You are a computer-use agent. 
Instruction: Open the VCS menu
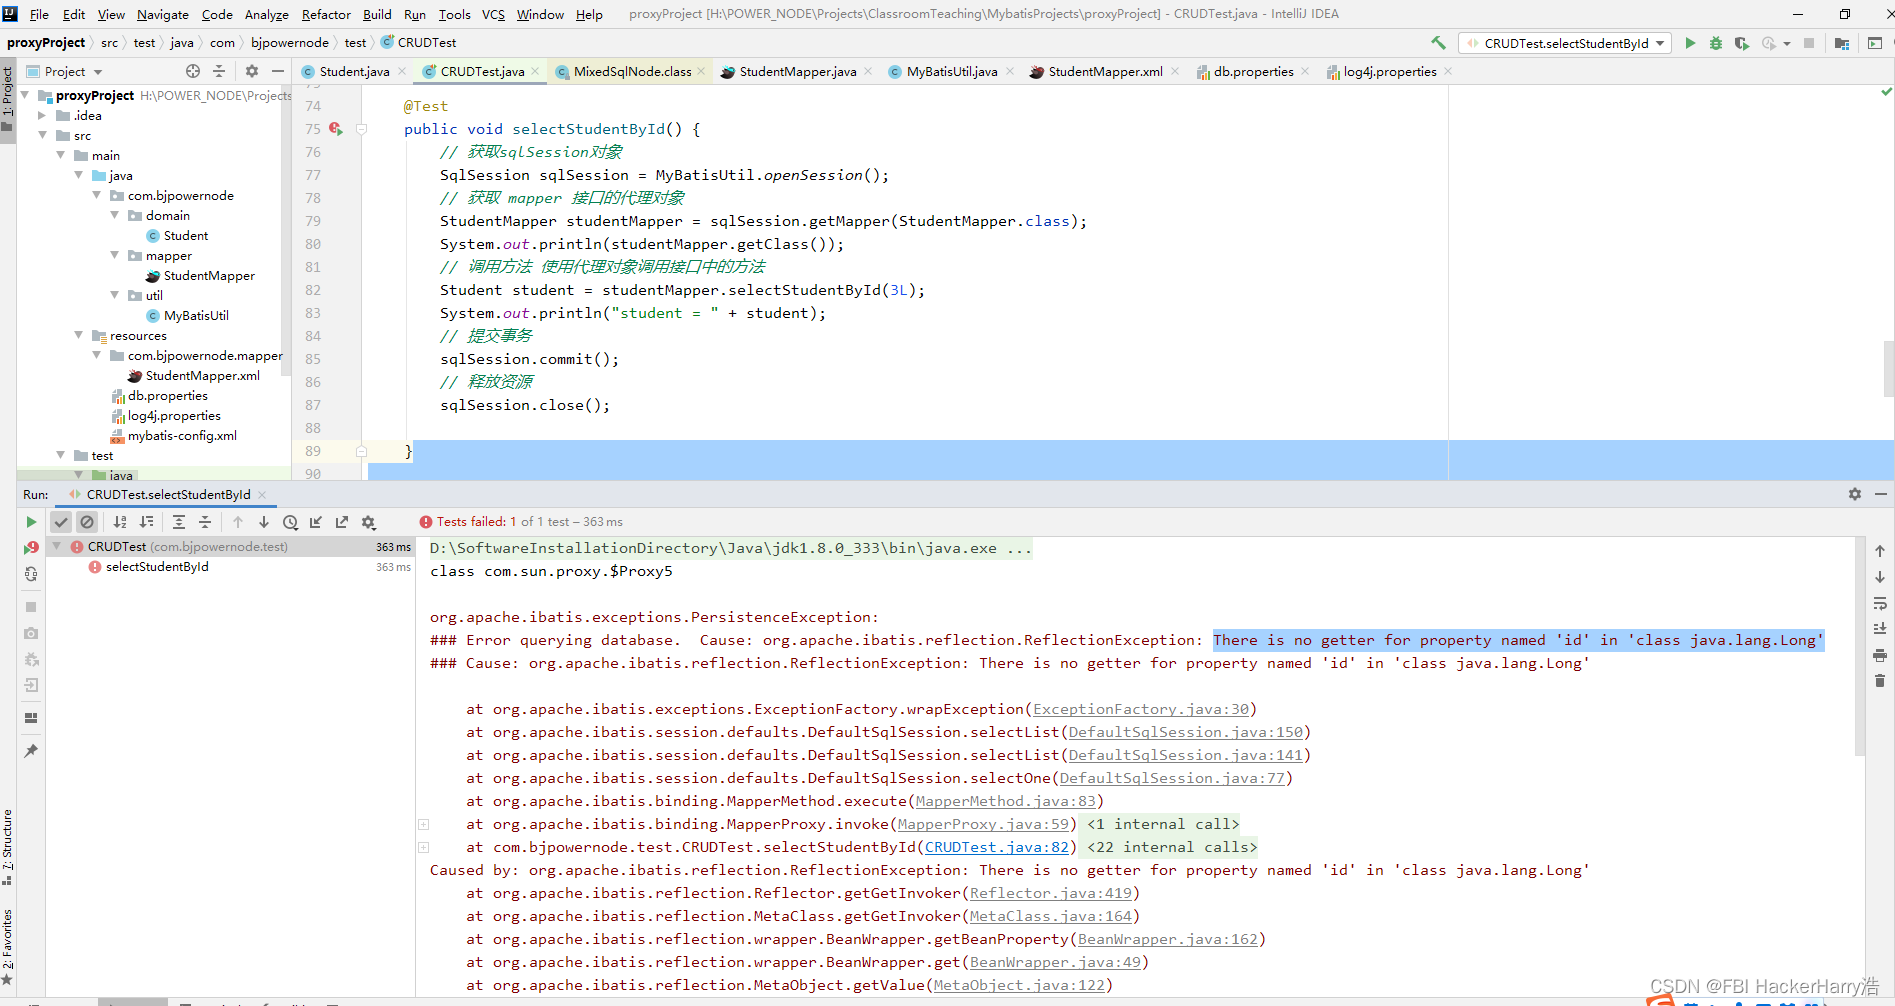pos(493,14)
